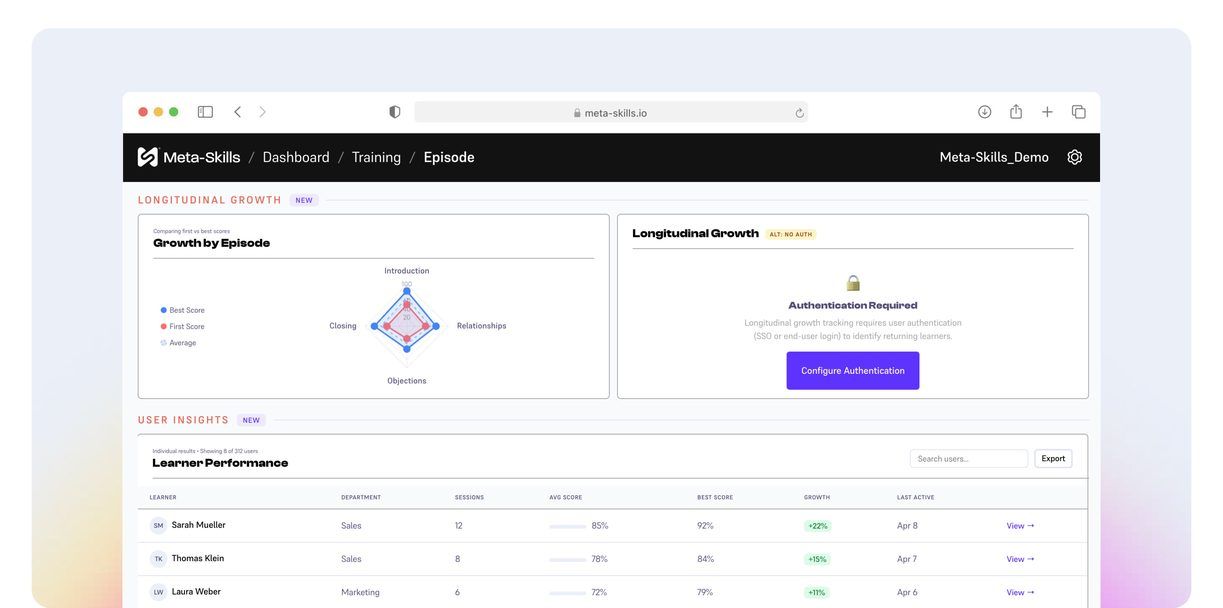Open View link for Laura Weber
The height and width of the screenshot is (608, 1223).
coord(1020,592)
